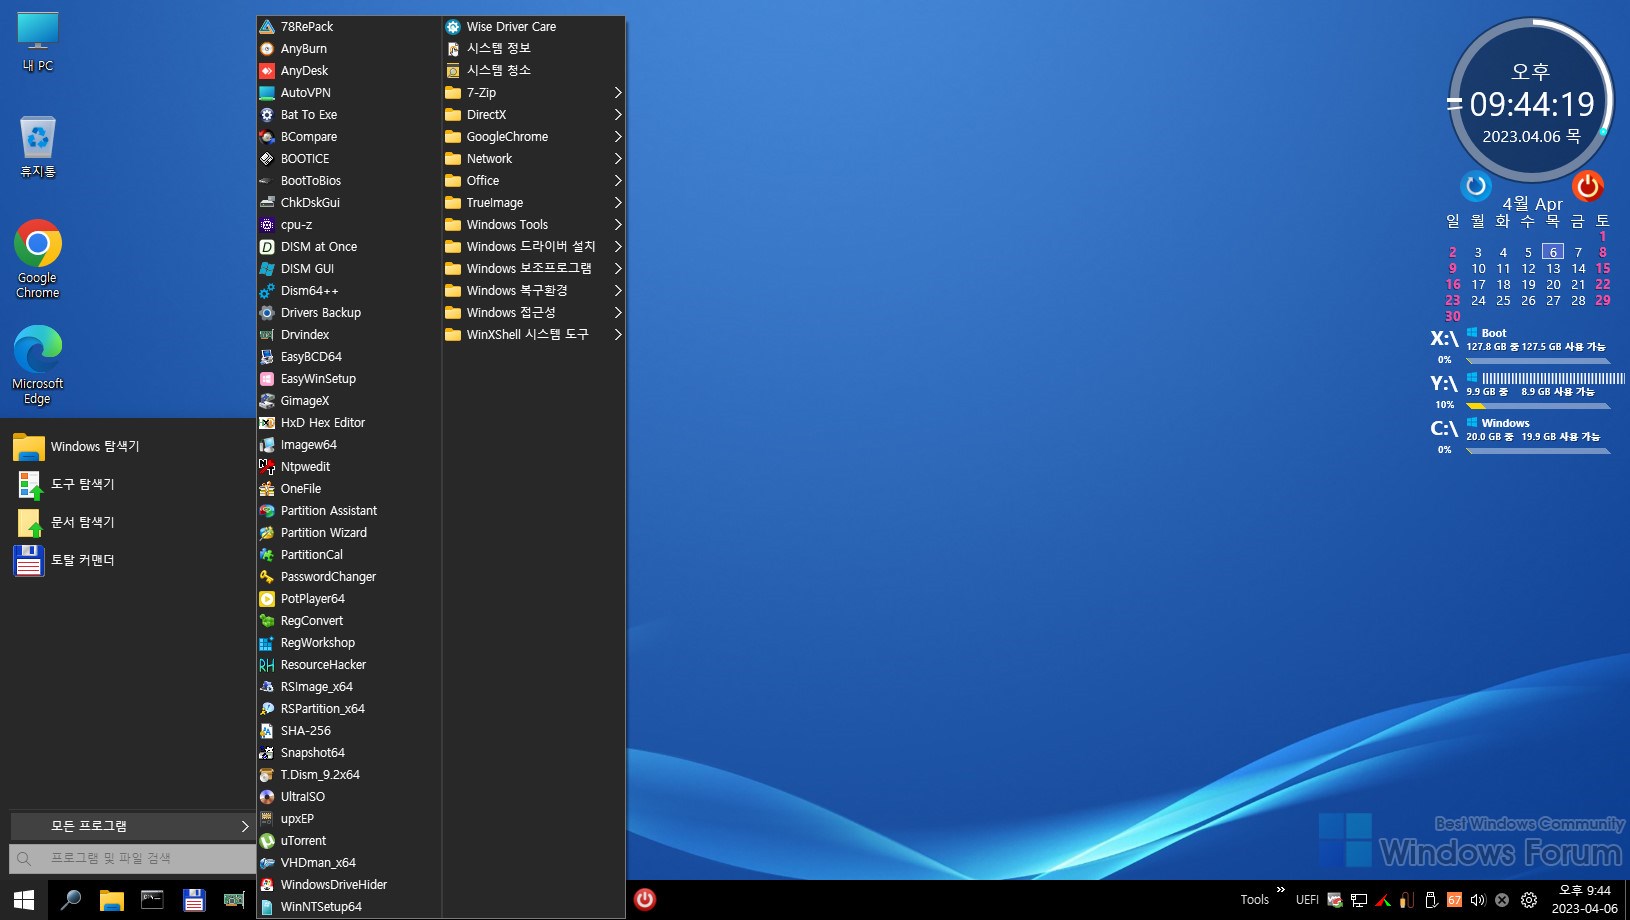Open the settings gear tray icon
The width and height of the screenshot is (1630, 920).
1529,900
